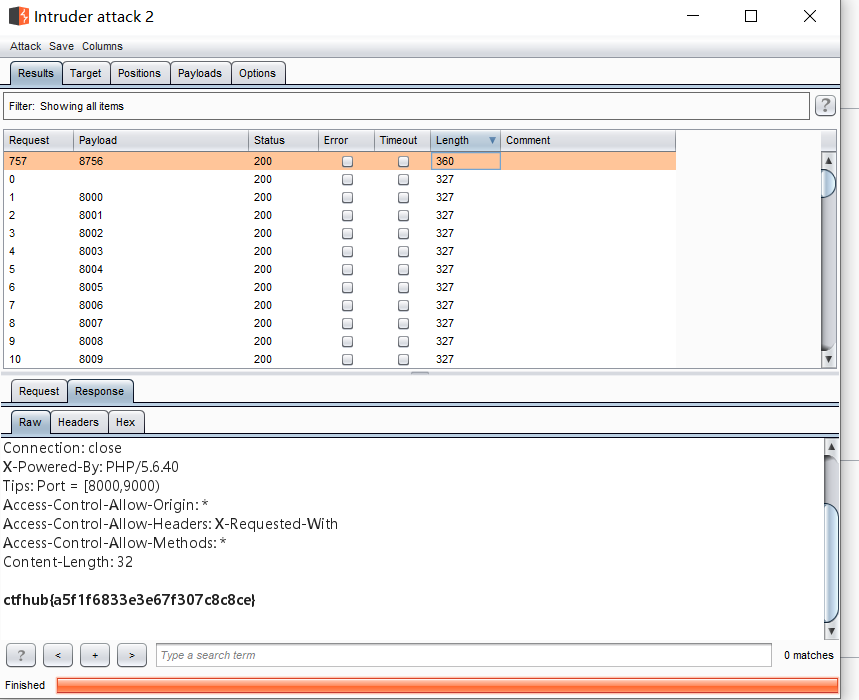The height and width of the screenshot is (700, 859).
Task: Toggle Error checkbox for payload 8000
Action: click(347, 198)
